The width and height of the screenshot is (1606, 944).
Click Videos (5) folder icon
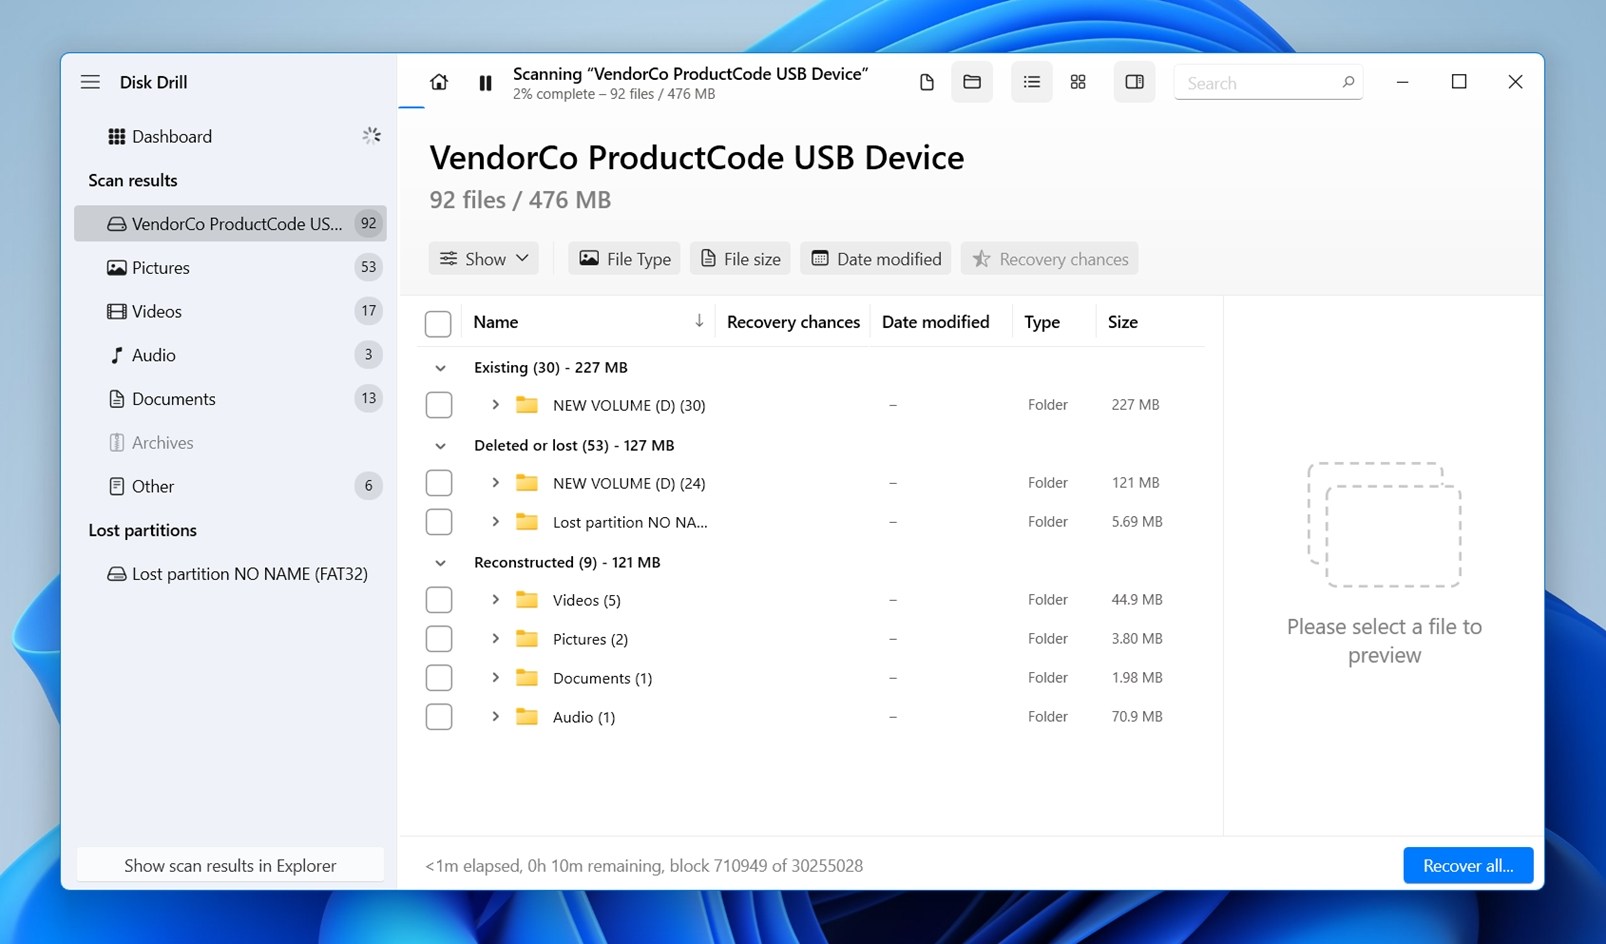pos(527,600)
